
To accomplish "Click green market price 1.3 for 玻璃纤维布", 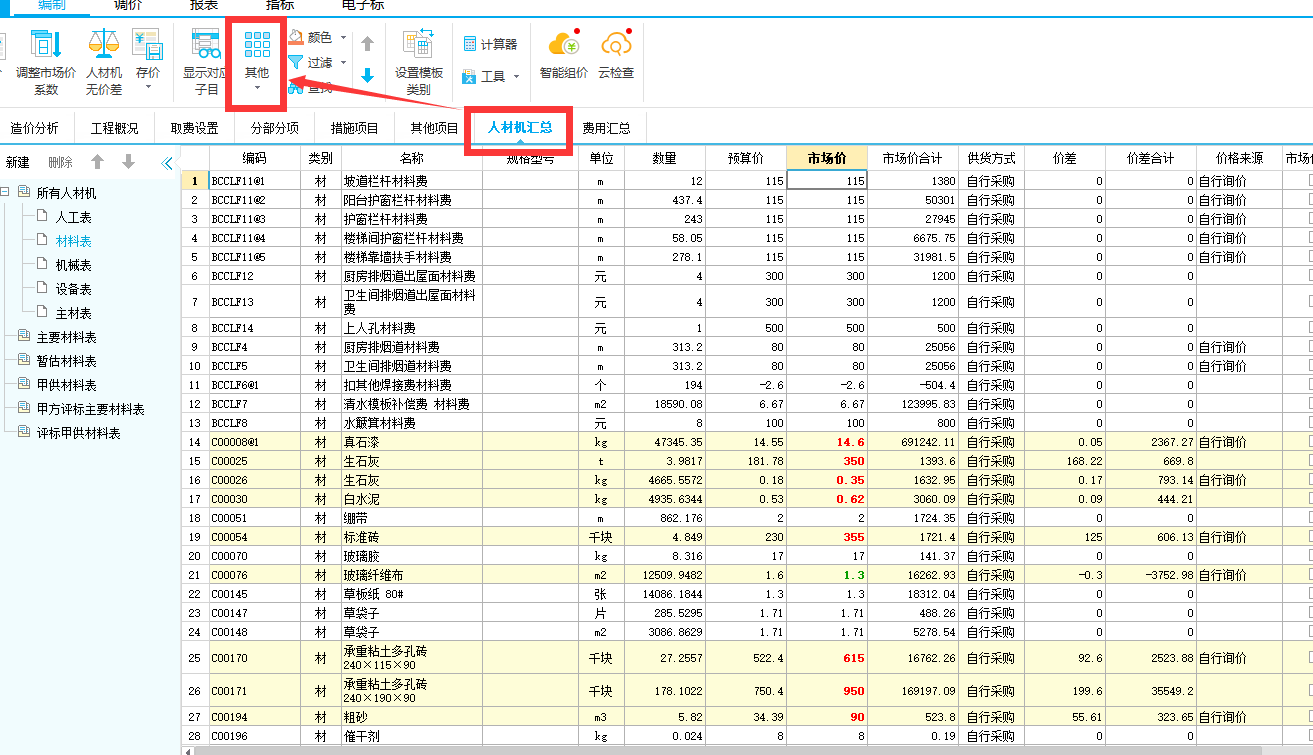I will click(827, 575).
